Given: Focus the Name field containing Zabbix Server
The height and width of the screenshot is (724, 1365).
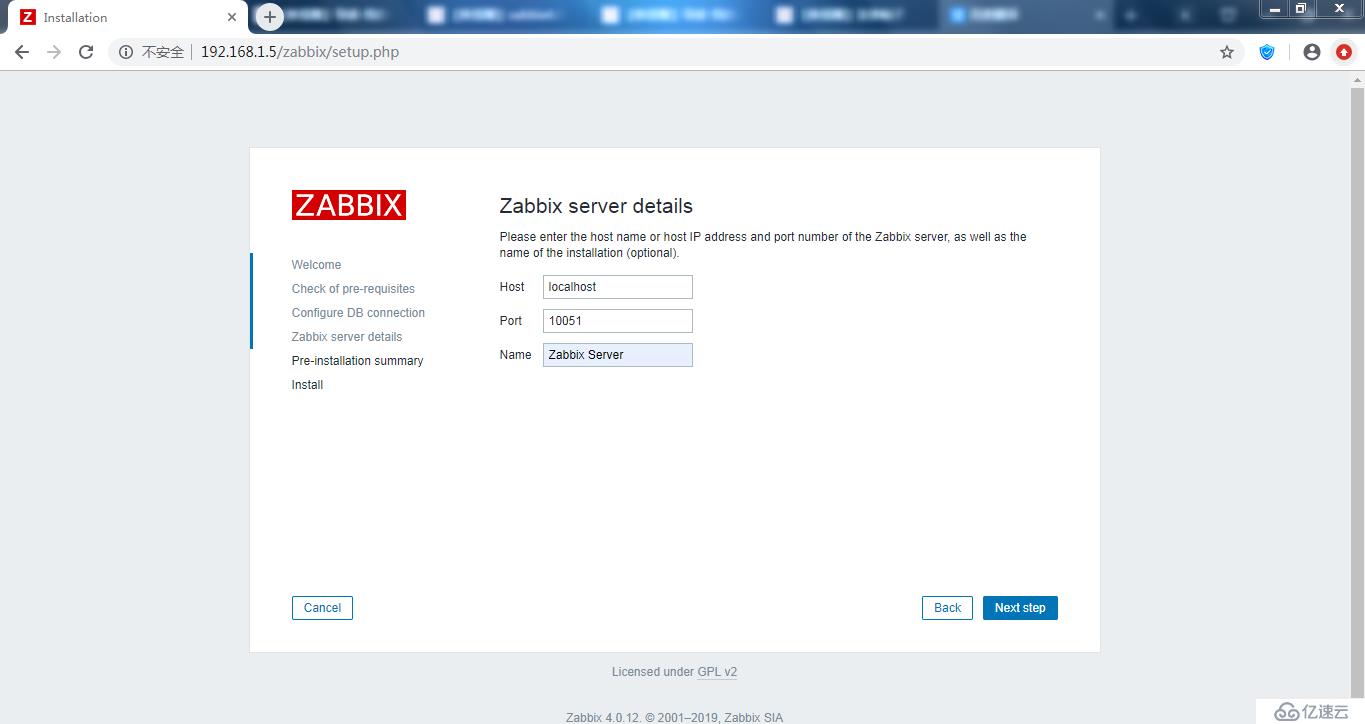Looking at the screenshot, I should point(618,355).
